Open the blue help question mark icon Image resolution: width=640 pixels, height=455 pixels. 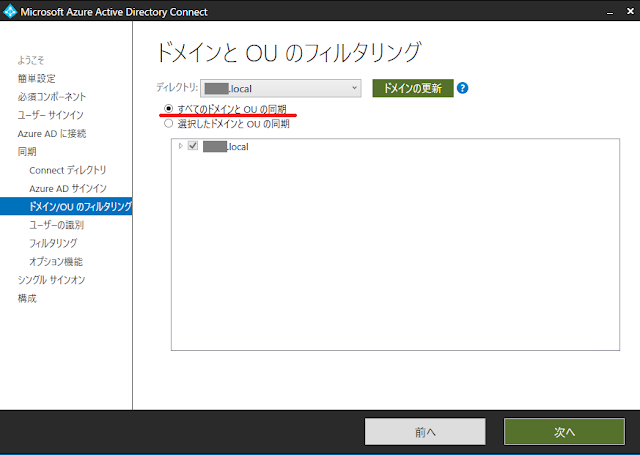pyautogui.click(x=462, y=88)
